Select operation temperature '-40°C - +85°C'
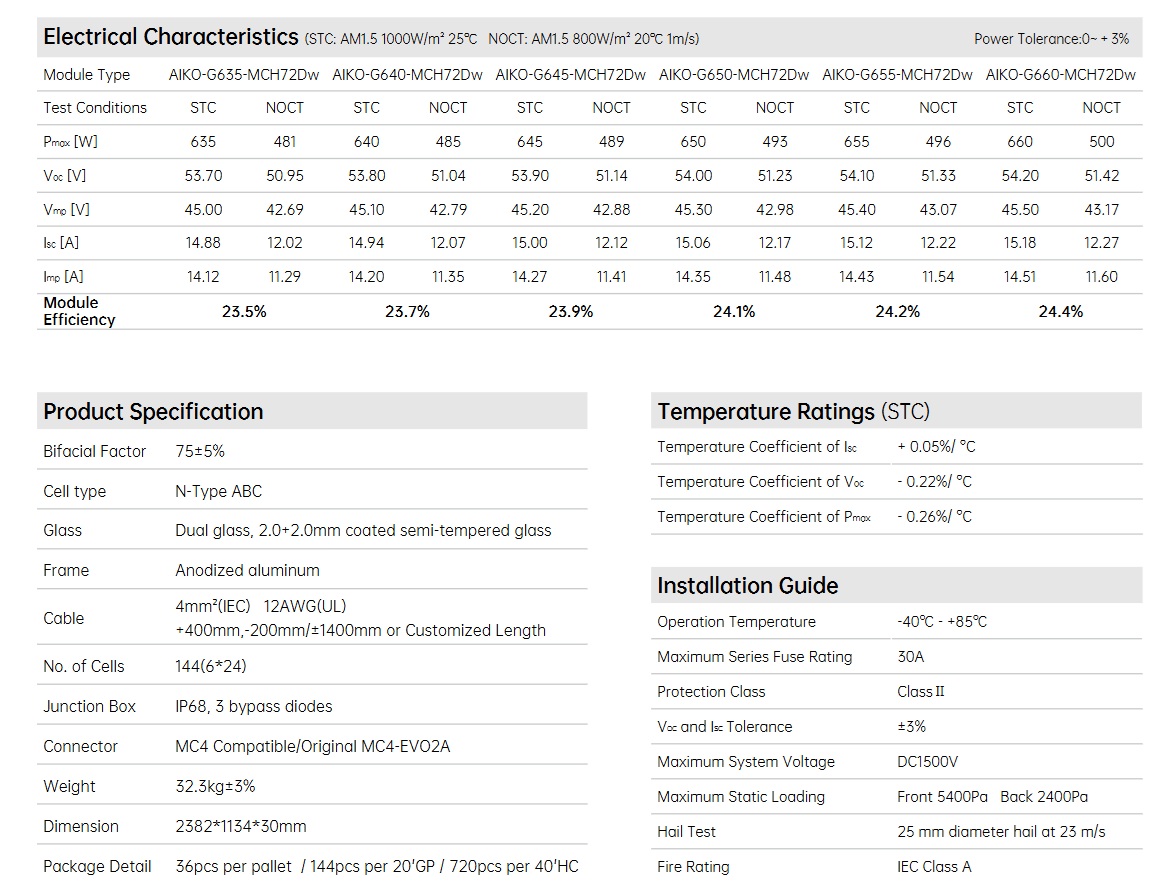 (942, 622)
